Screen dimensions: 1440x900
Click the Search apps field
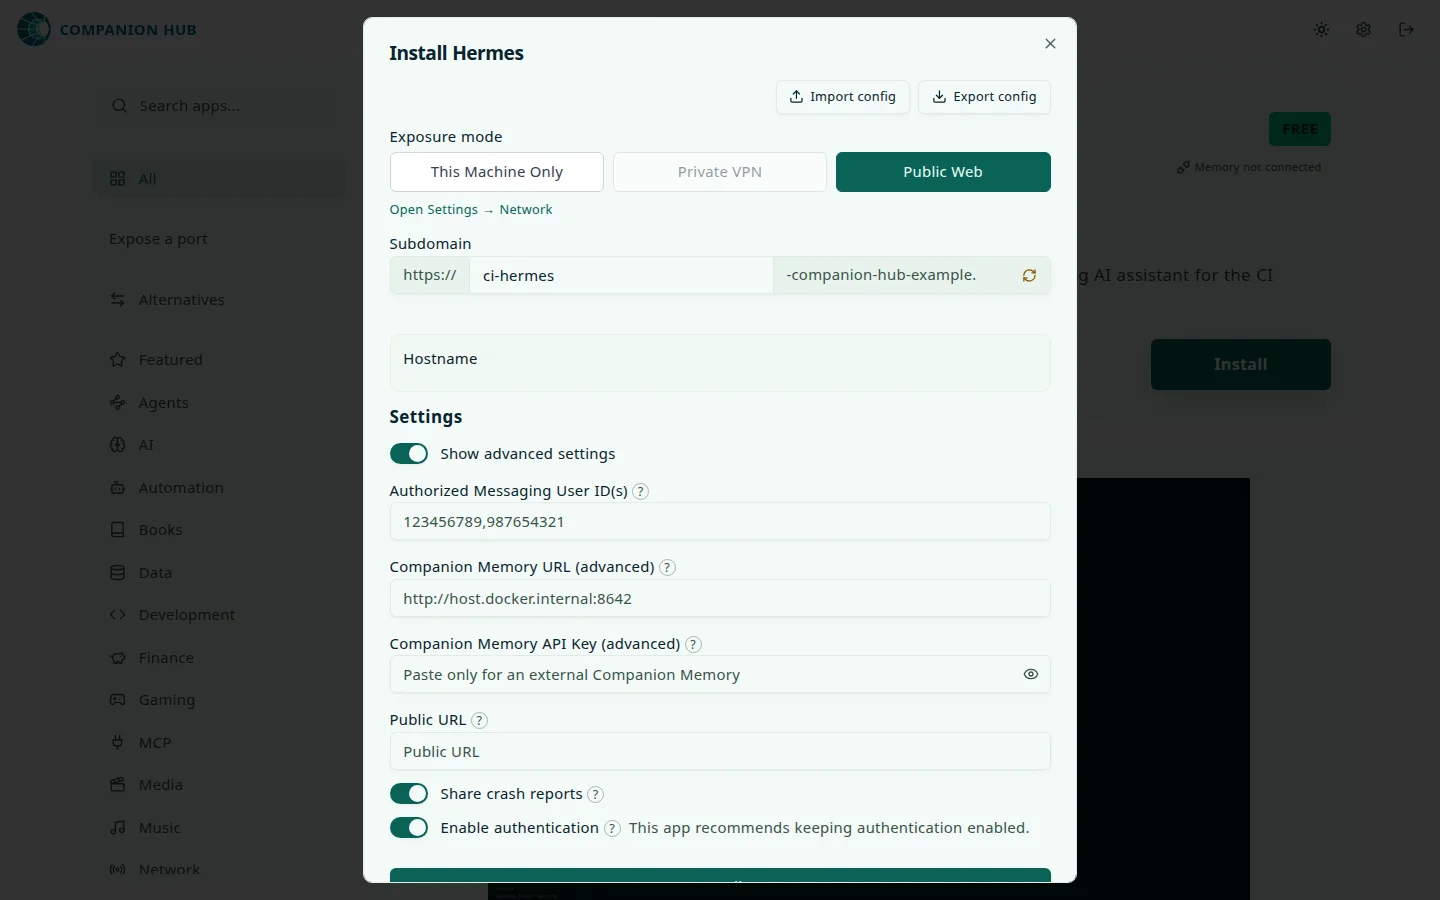point(219,106)
